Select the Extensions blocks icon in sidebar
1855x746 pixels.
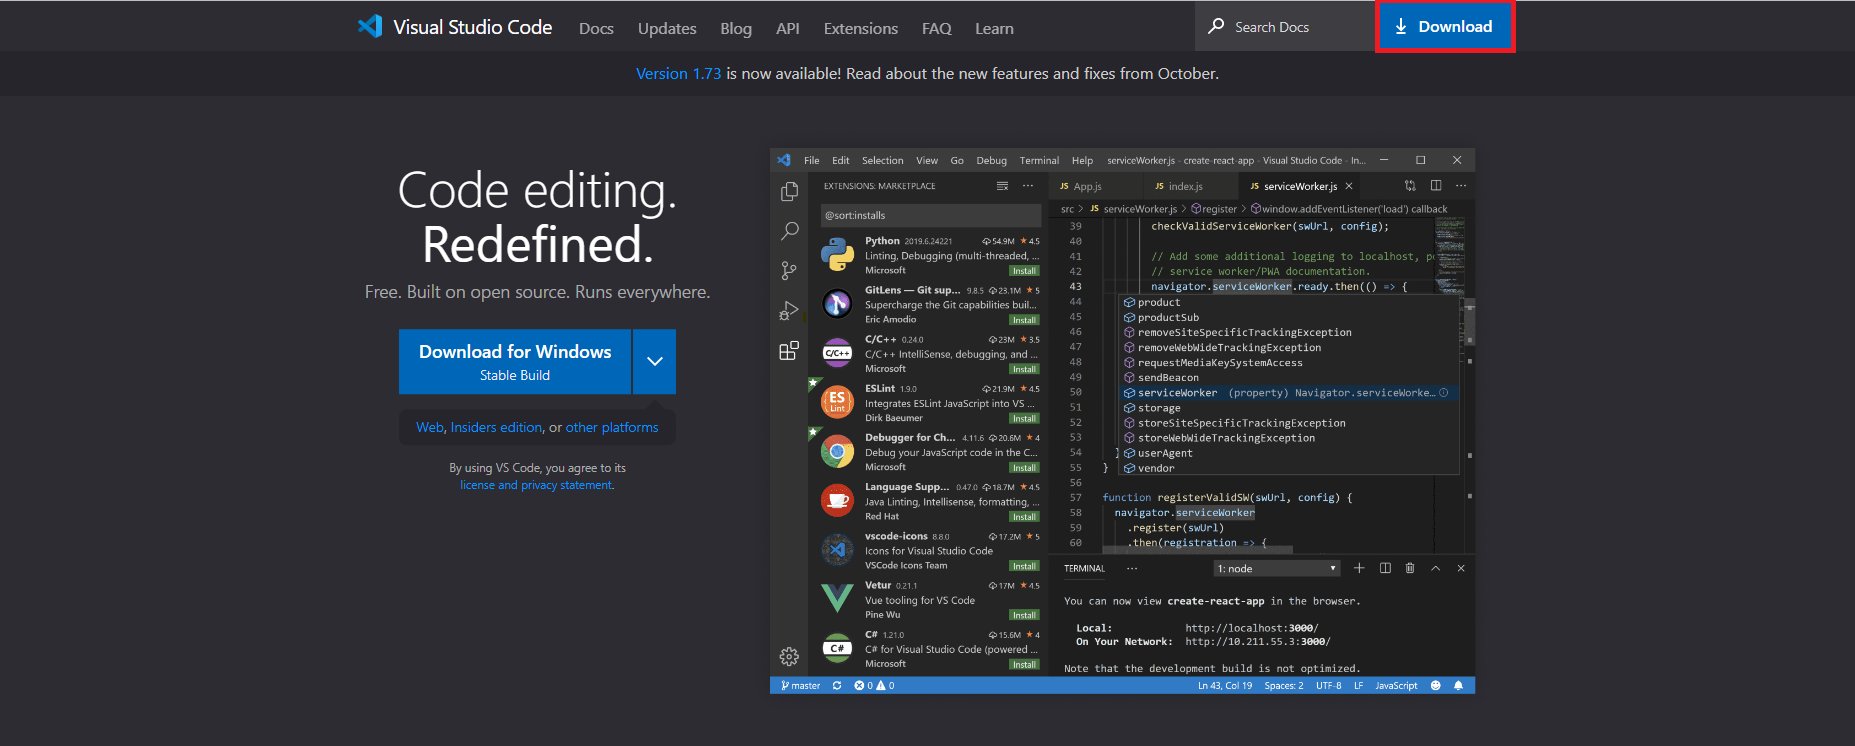point(789,351)
